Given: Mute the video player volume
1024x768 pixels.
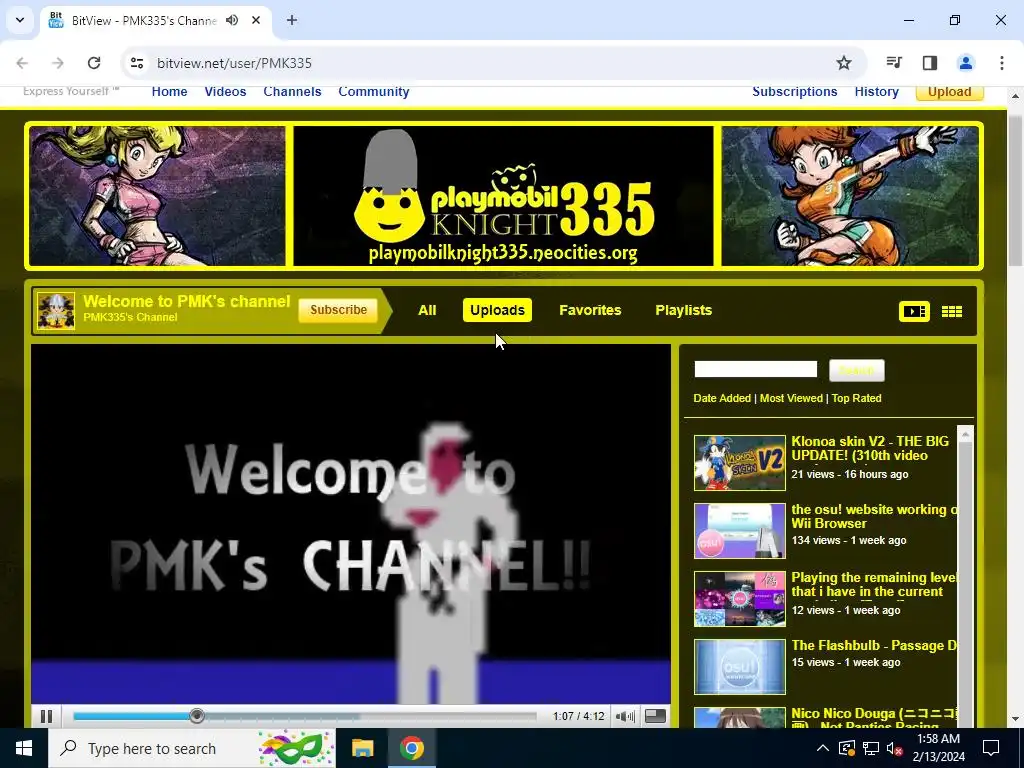Looking at the screenshot, I should tap(625, 716).
